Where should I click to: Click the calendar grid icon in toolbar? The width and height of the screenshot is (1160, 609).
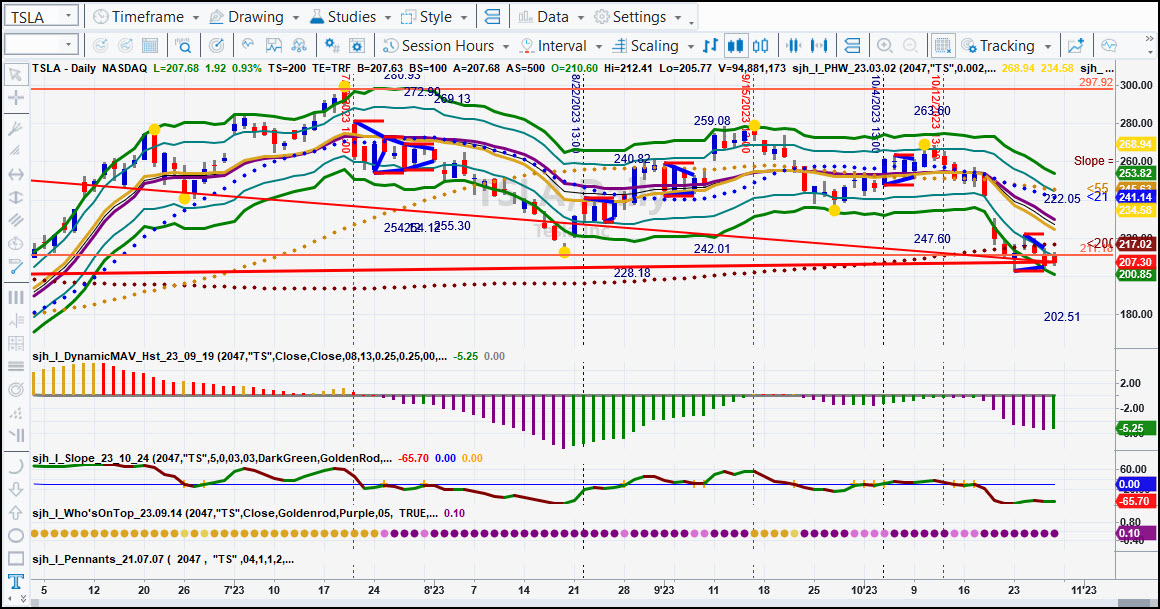pyautogui.click(x=150, y=45)
